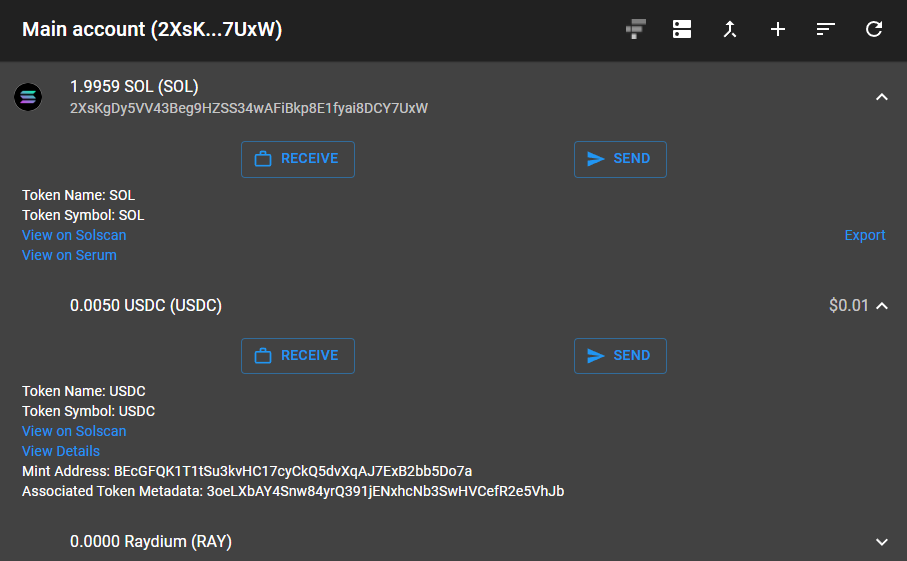Click the Serum market icon in header
Screen dimensions: 907x561
click(x=636, y=29)
